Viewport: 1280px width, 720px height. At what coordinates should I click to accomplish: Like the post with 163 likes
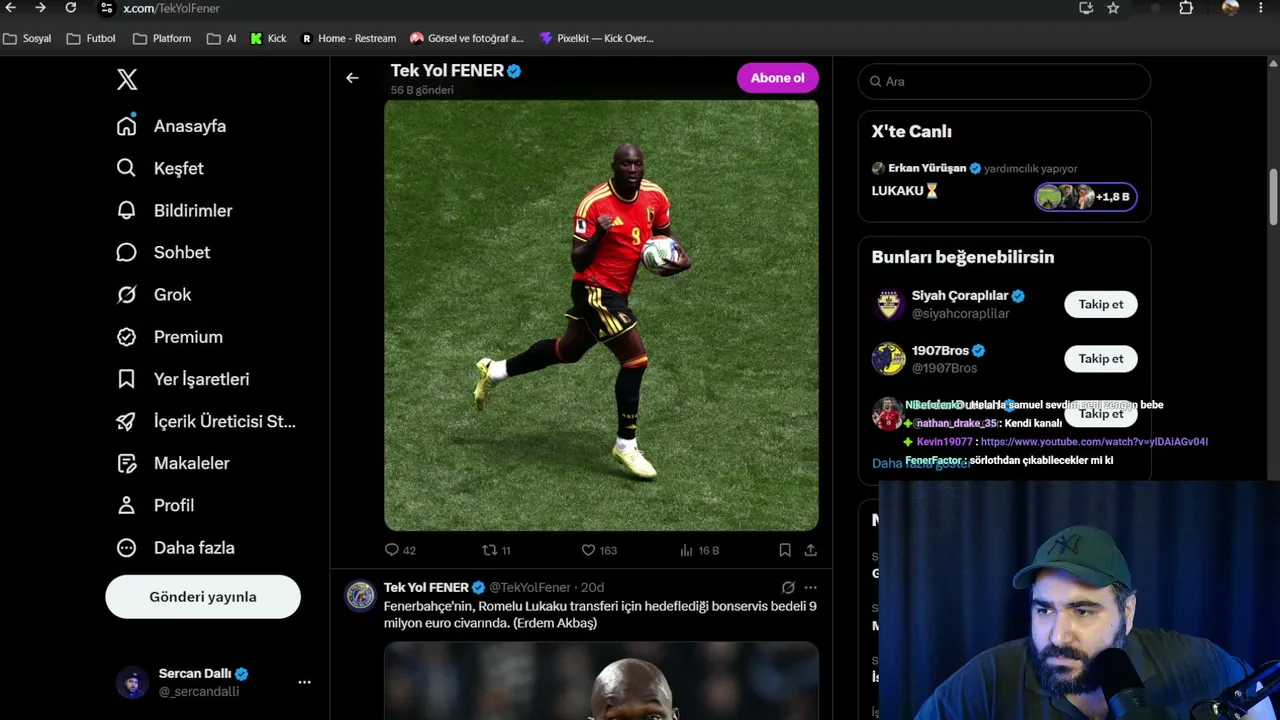[599, 550]
